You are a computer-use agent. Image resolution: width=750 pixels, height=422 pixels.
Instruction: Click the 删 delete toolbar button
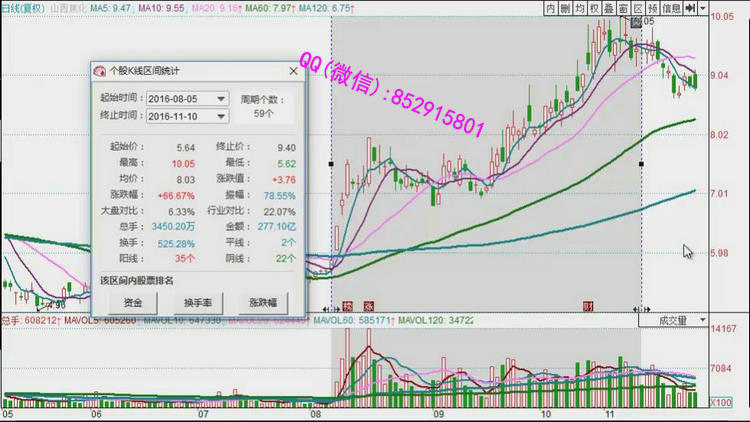pos(564,8)
